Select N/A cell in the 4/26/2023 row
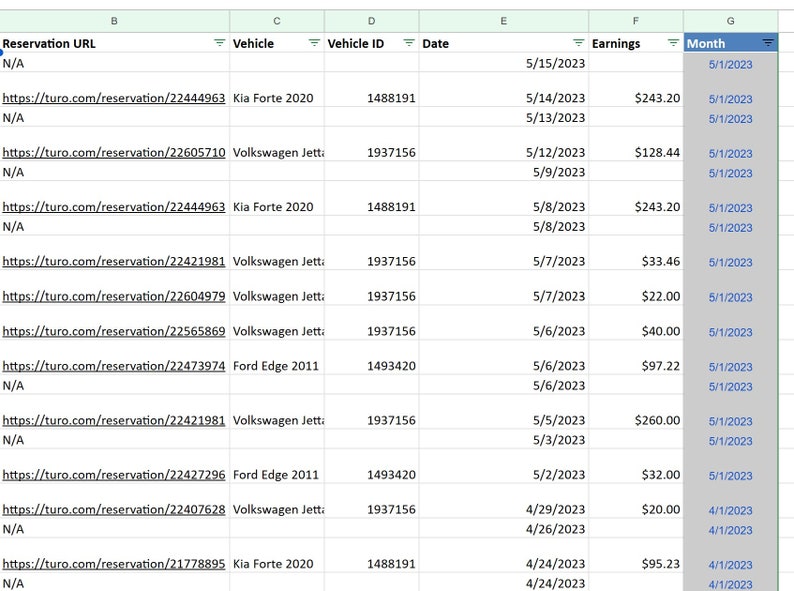This screenshot has width=794, height=591. pos(114,529)
